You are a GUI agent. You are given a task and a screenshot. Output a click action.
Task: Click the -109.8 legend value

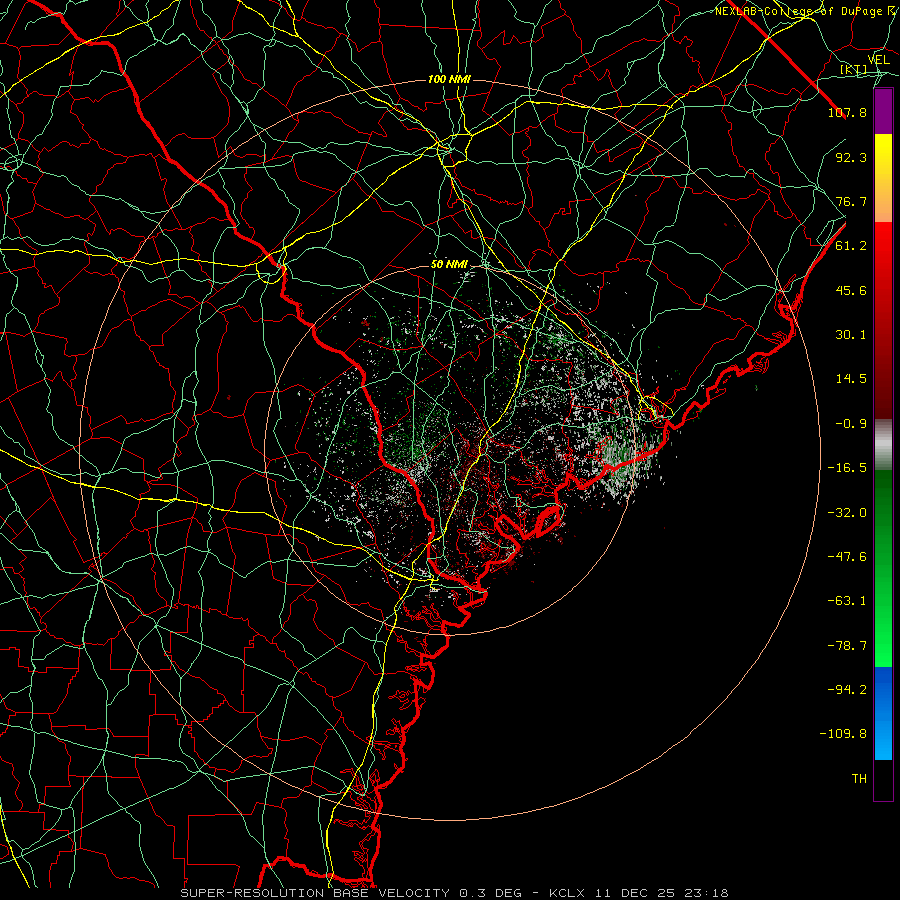coord(843,734)
